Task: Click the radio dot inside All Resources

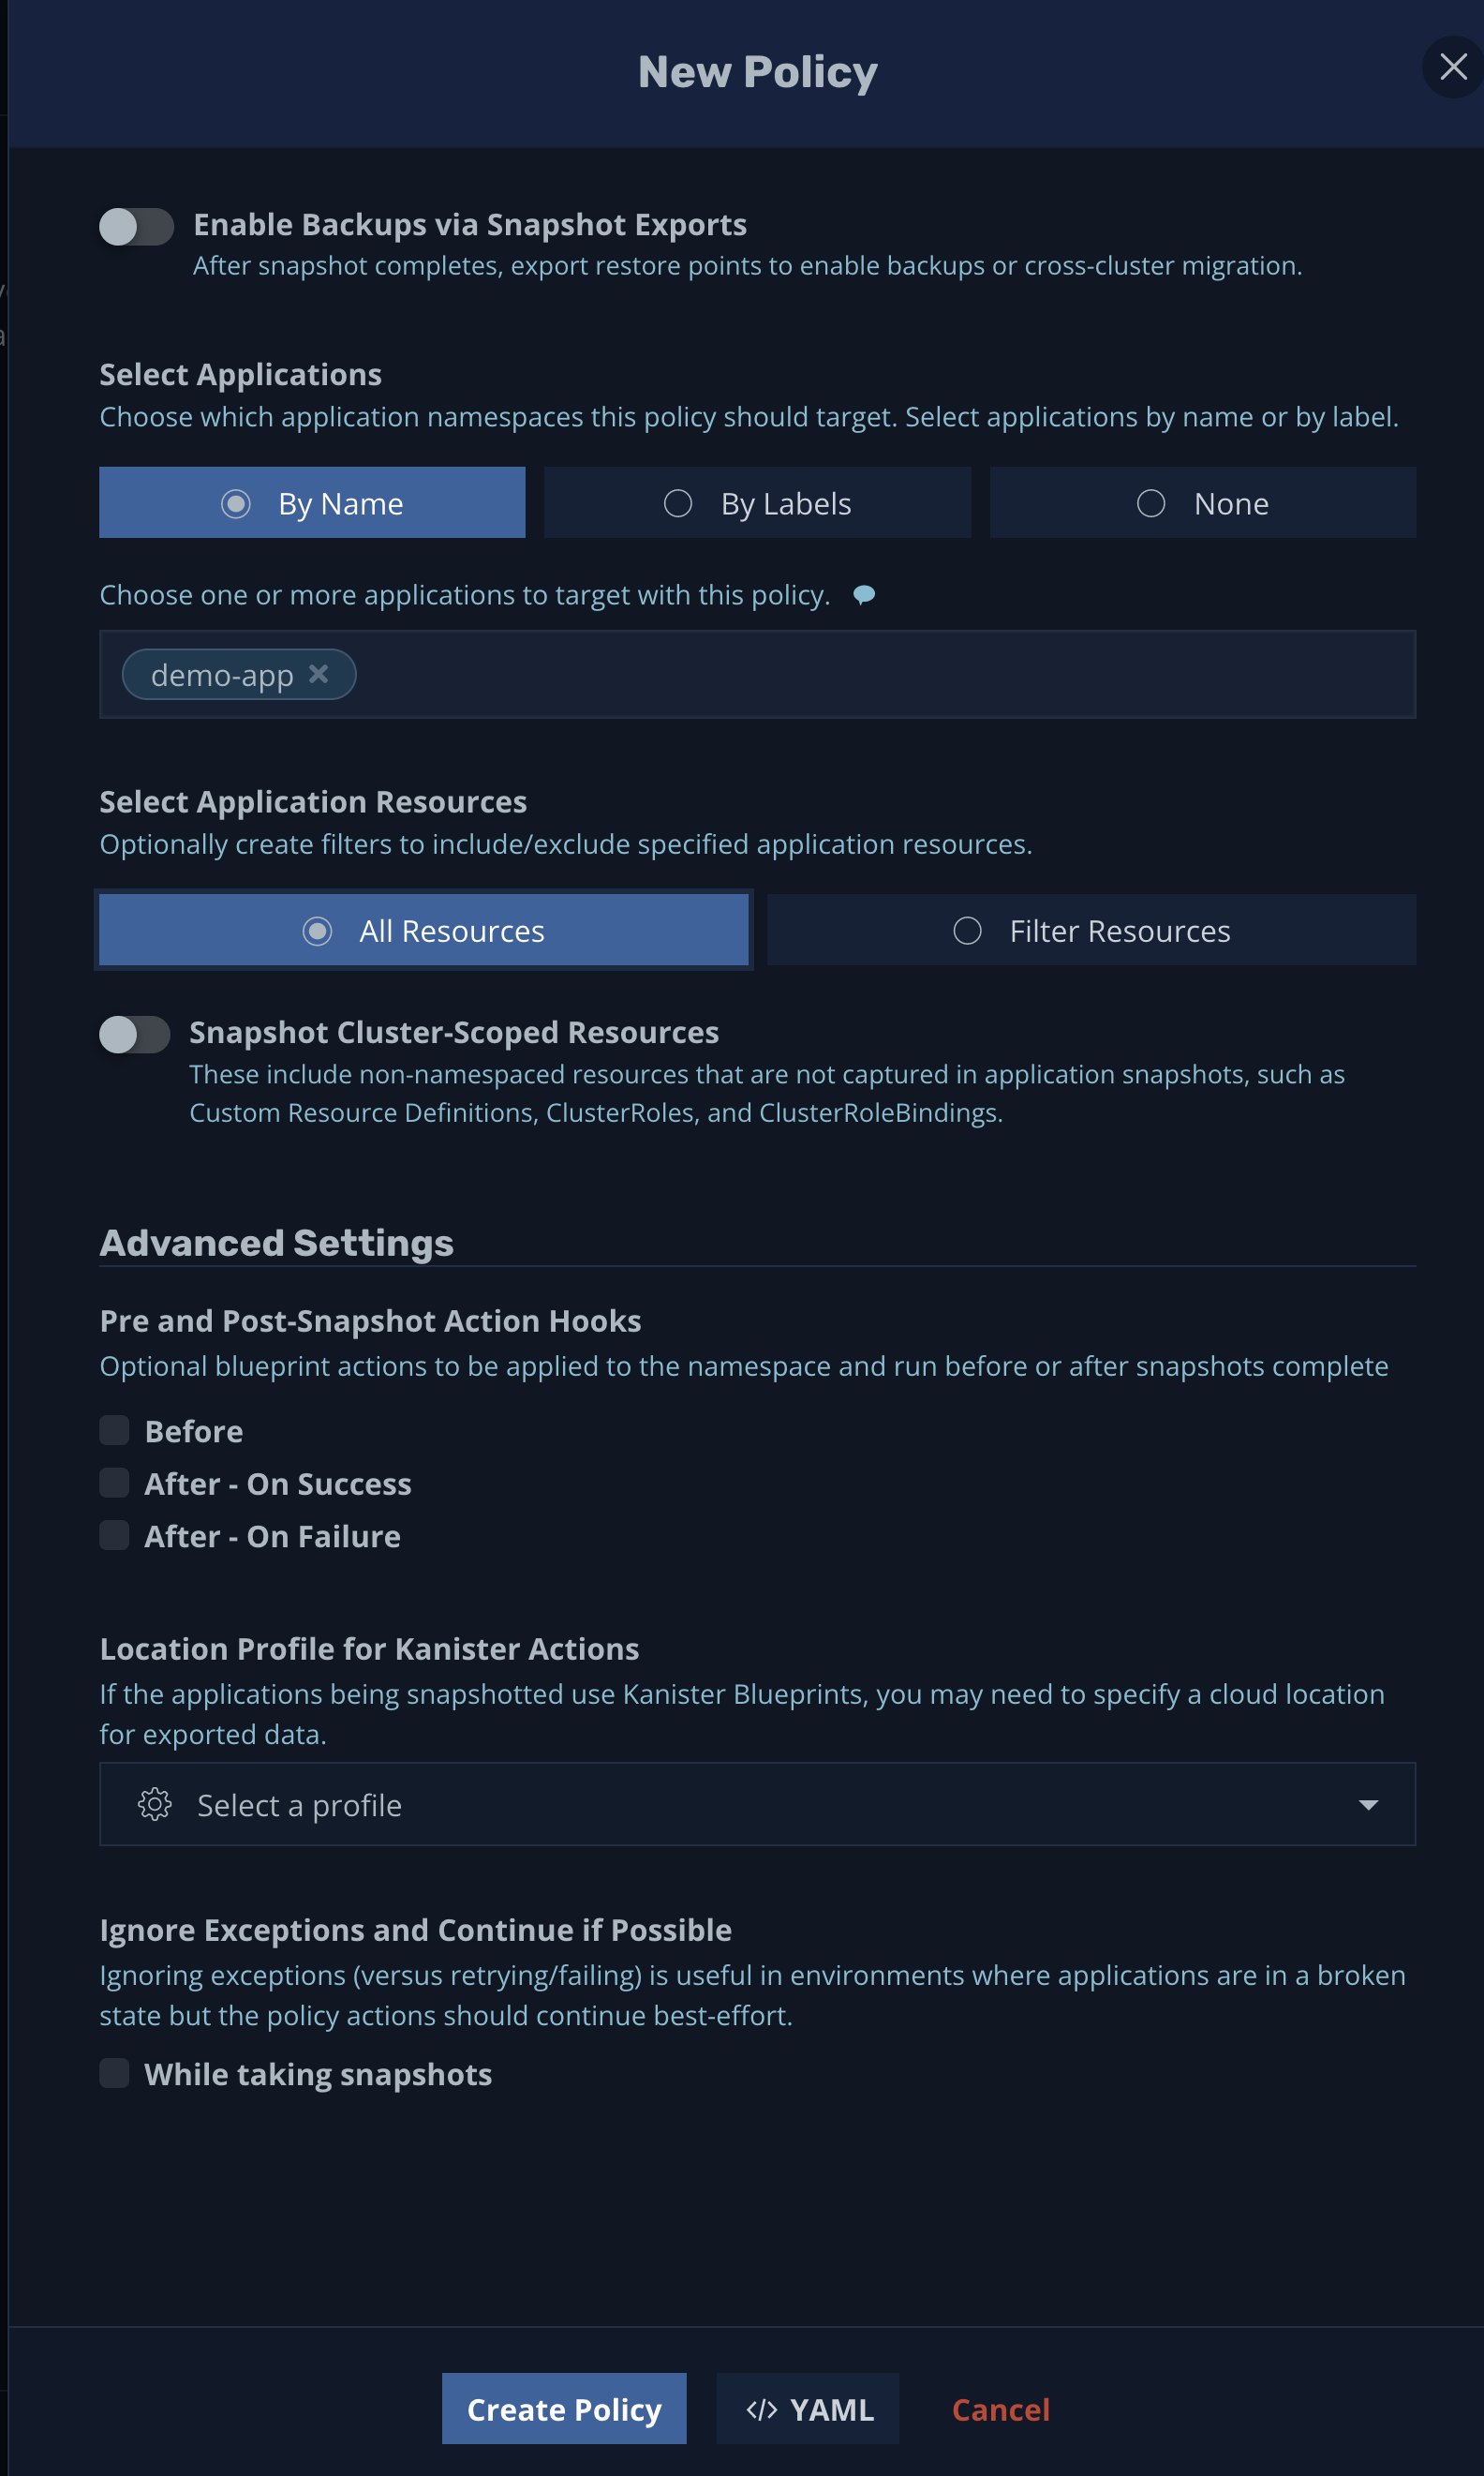Action: (317, 930)
